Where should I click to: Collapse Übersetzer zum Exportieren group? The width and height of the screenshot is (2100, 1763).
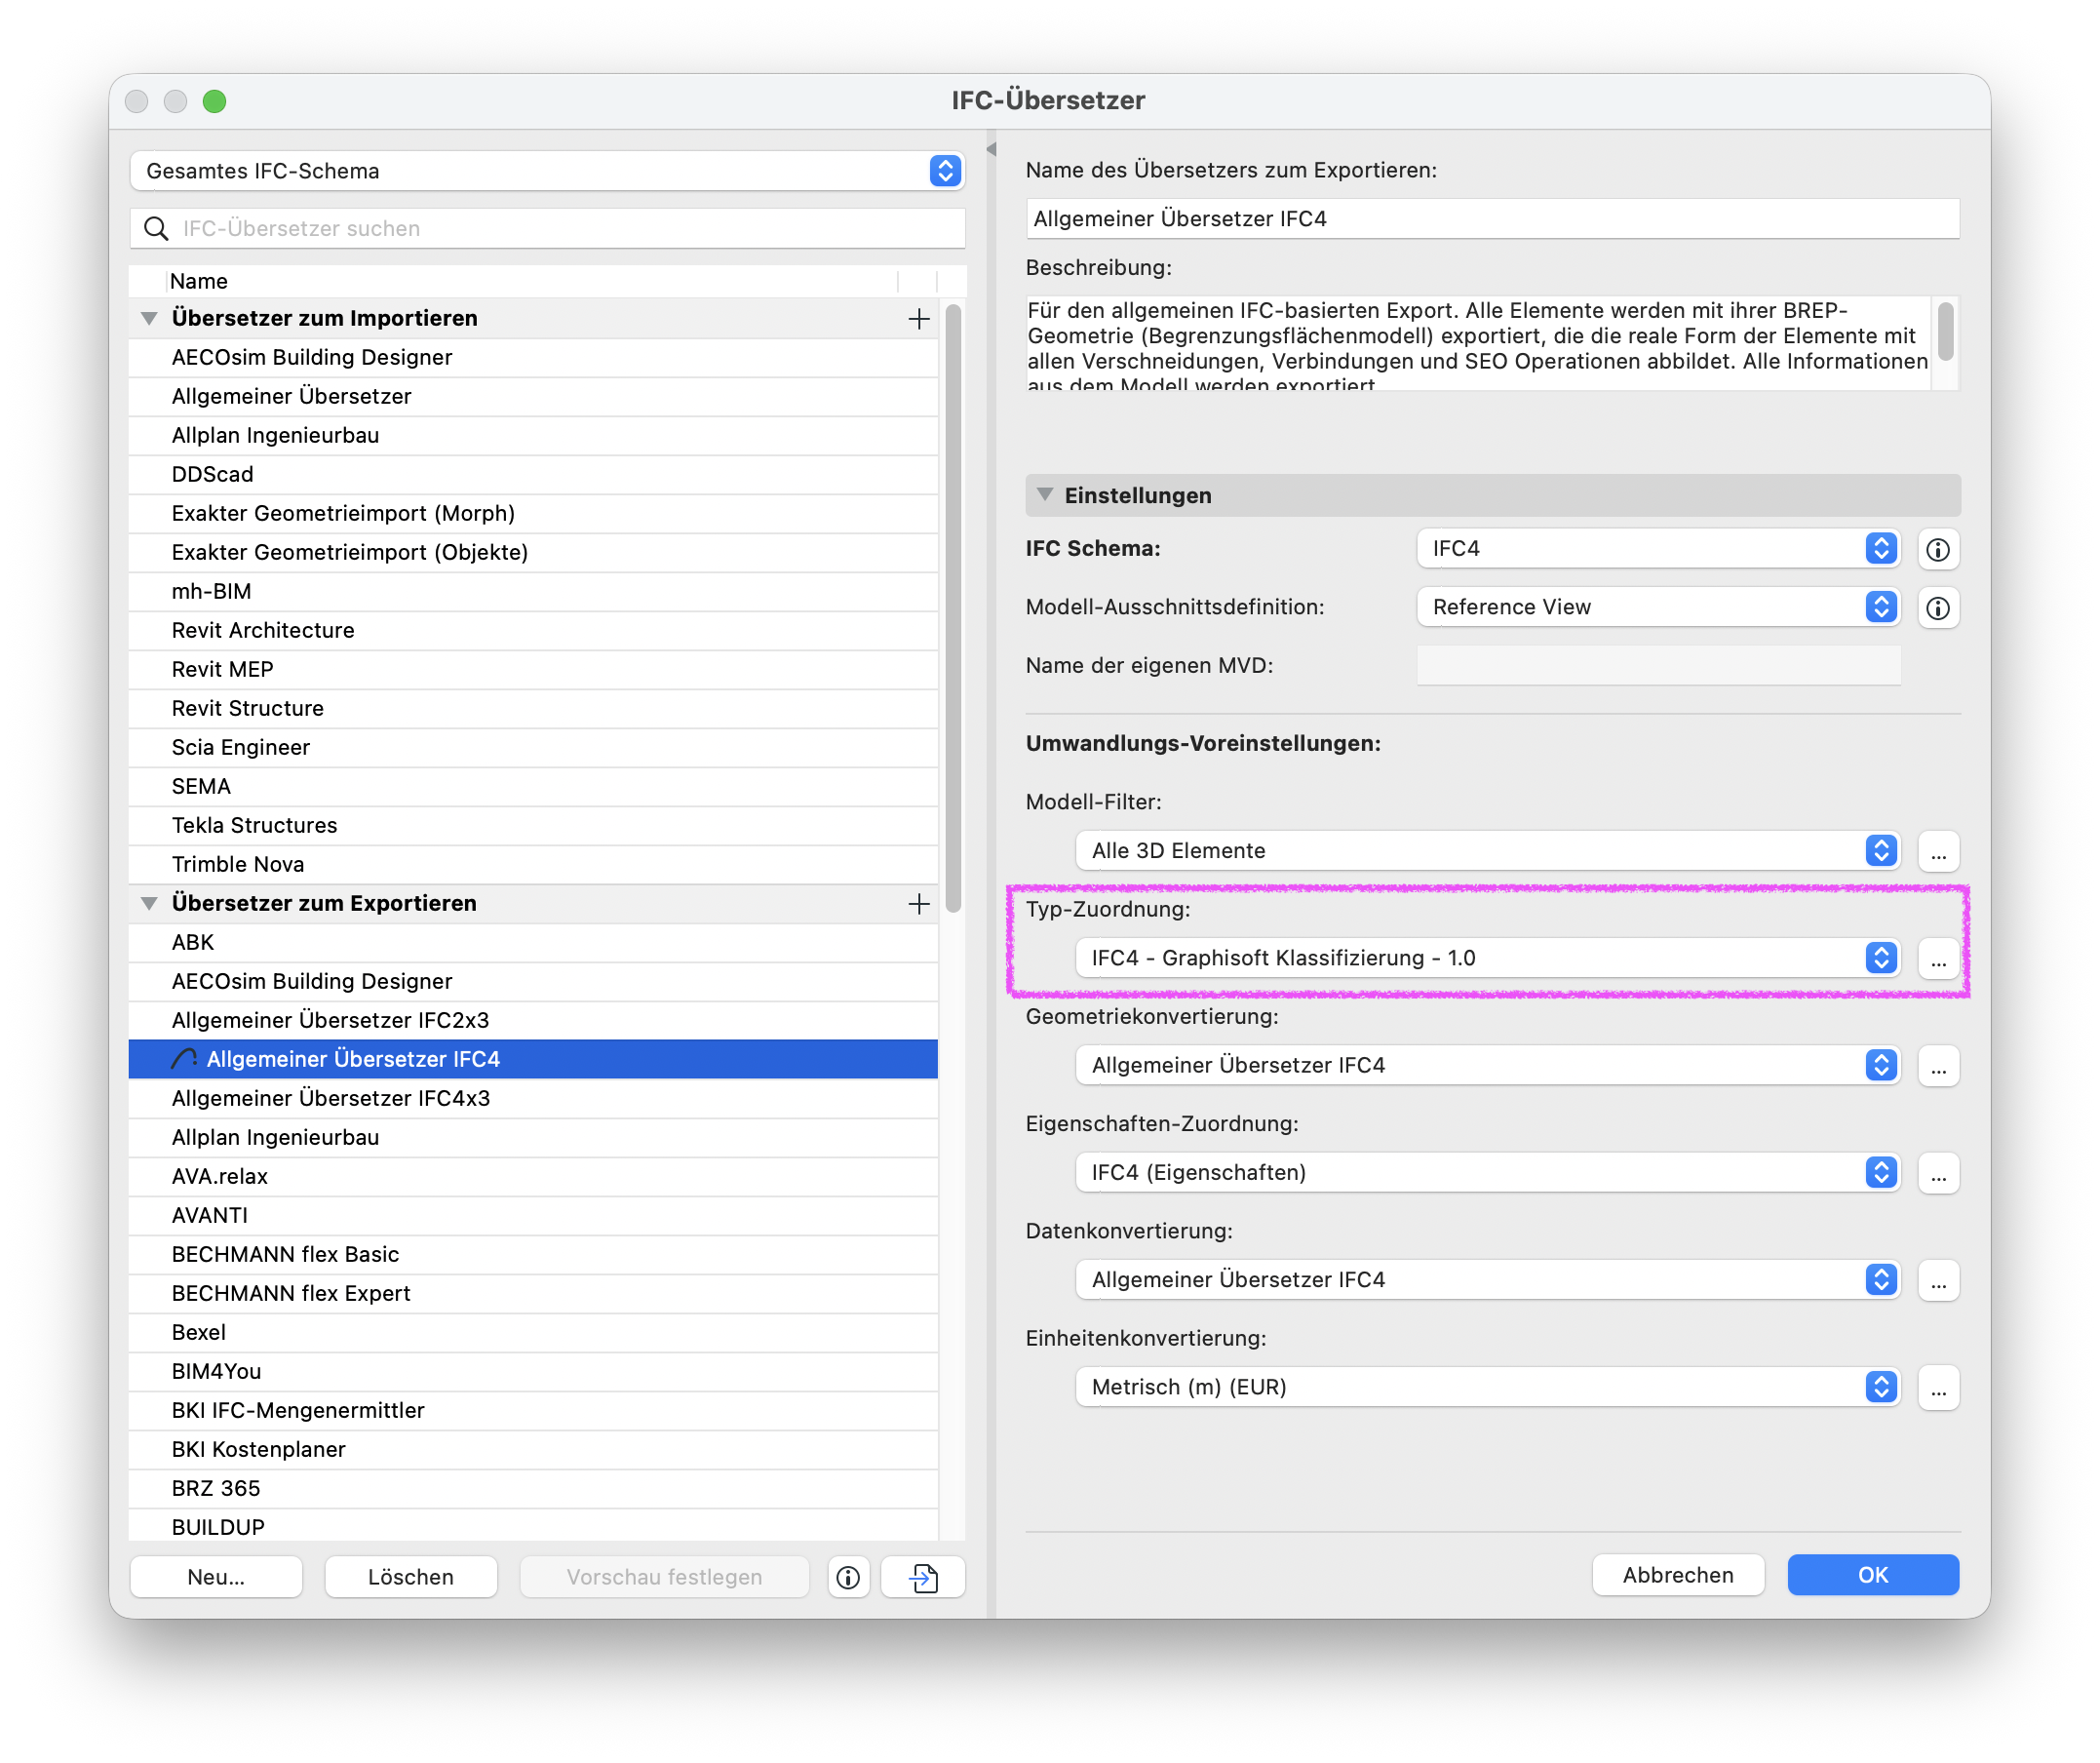149,904
